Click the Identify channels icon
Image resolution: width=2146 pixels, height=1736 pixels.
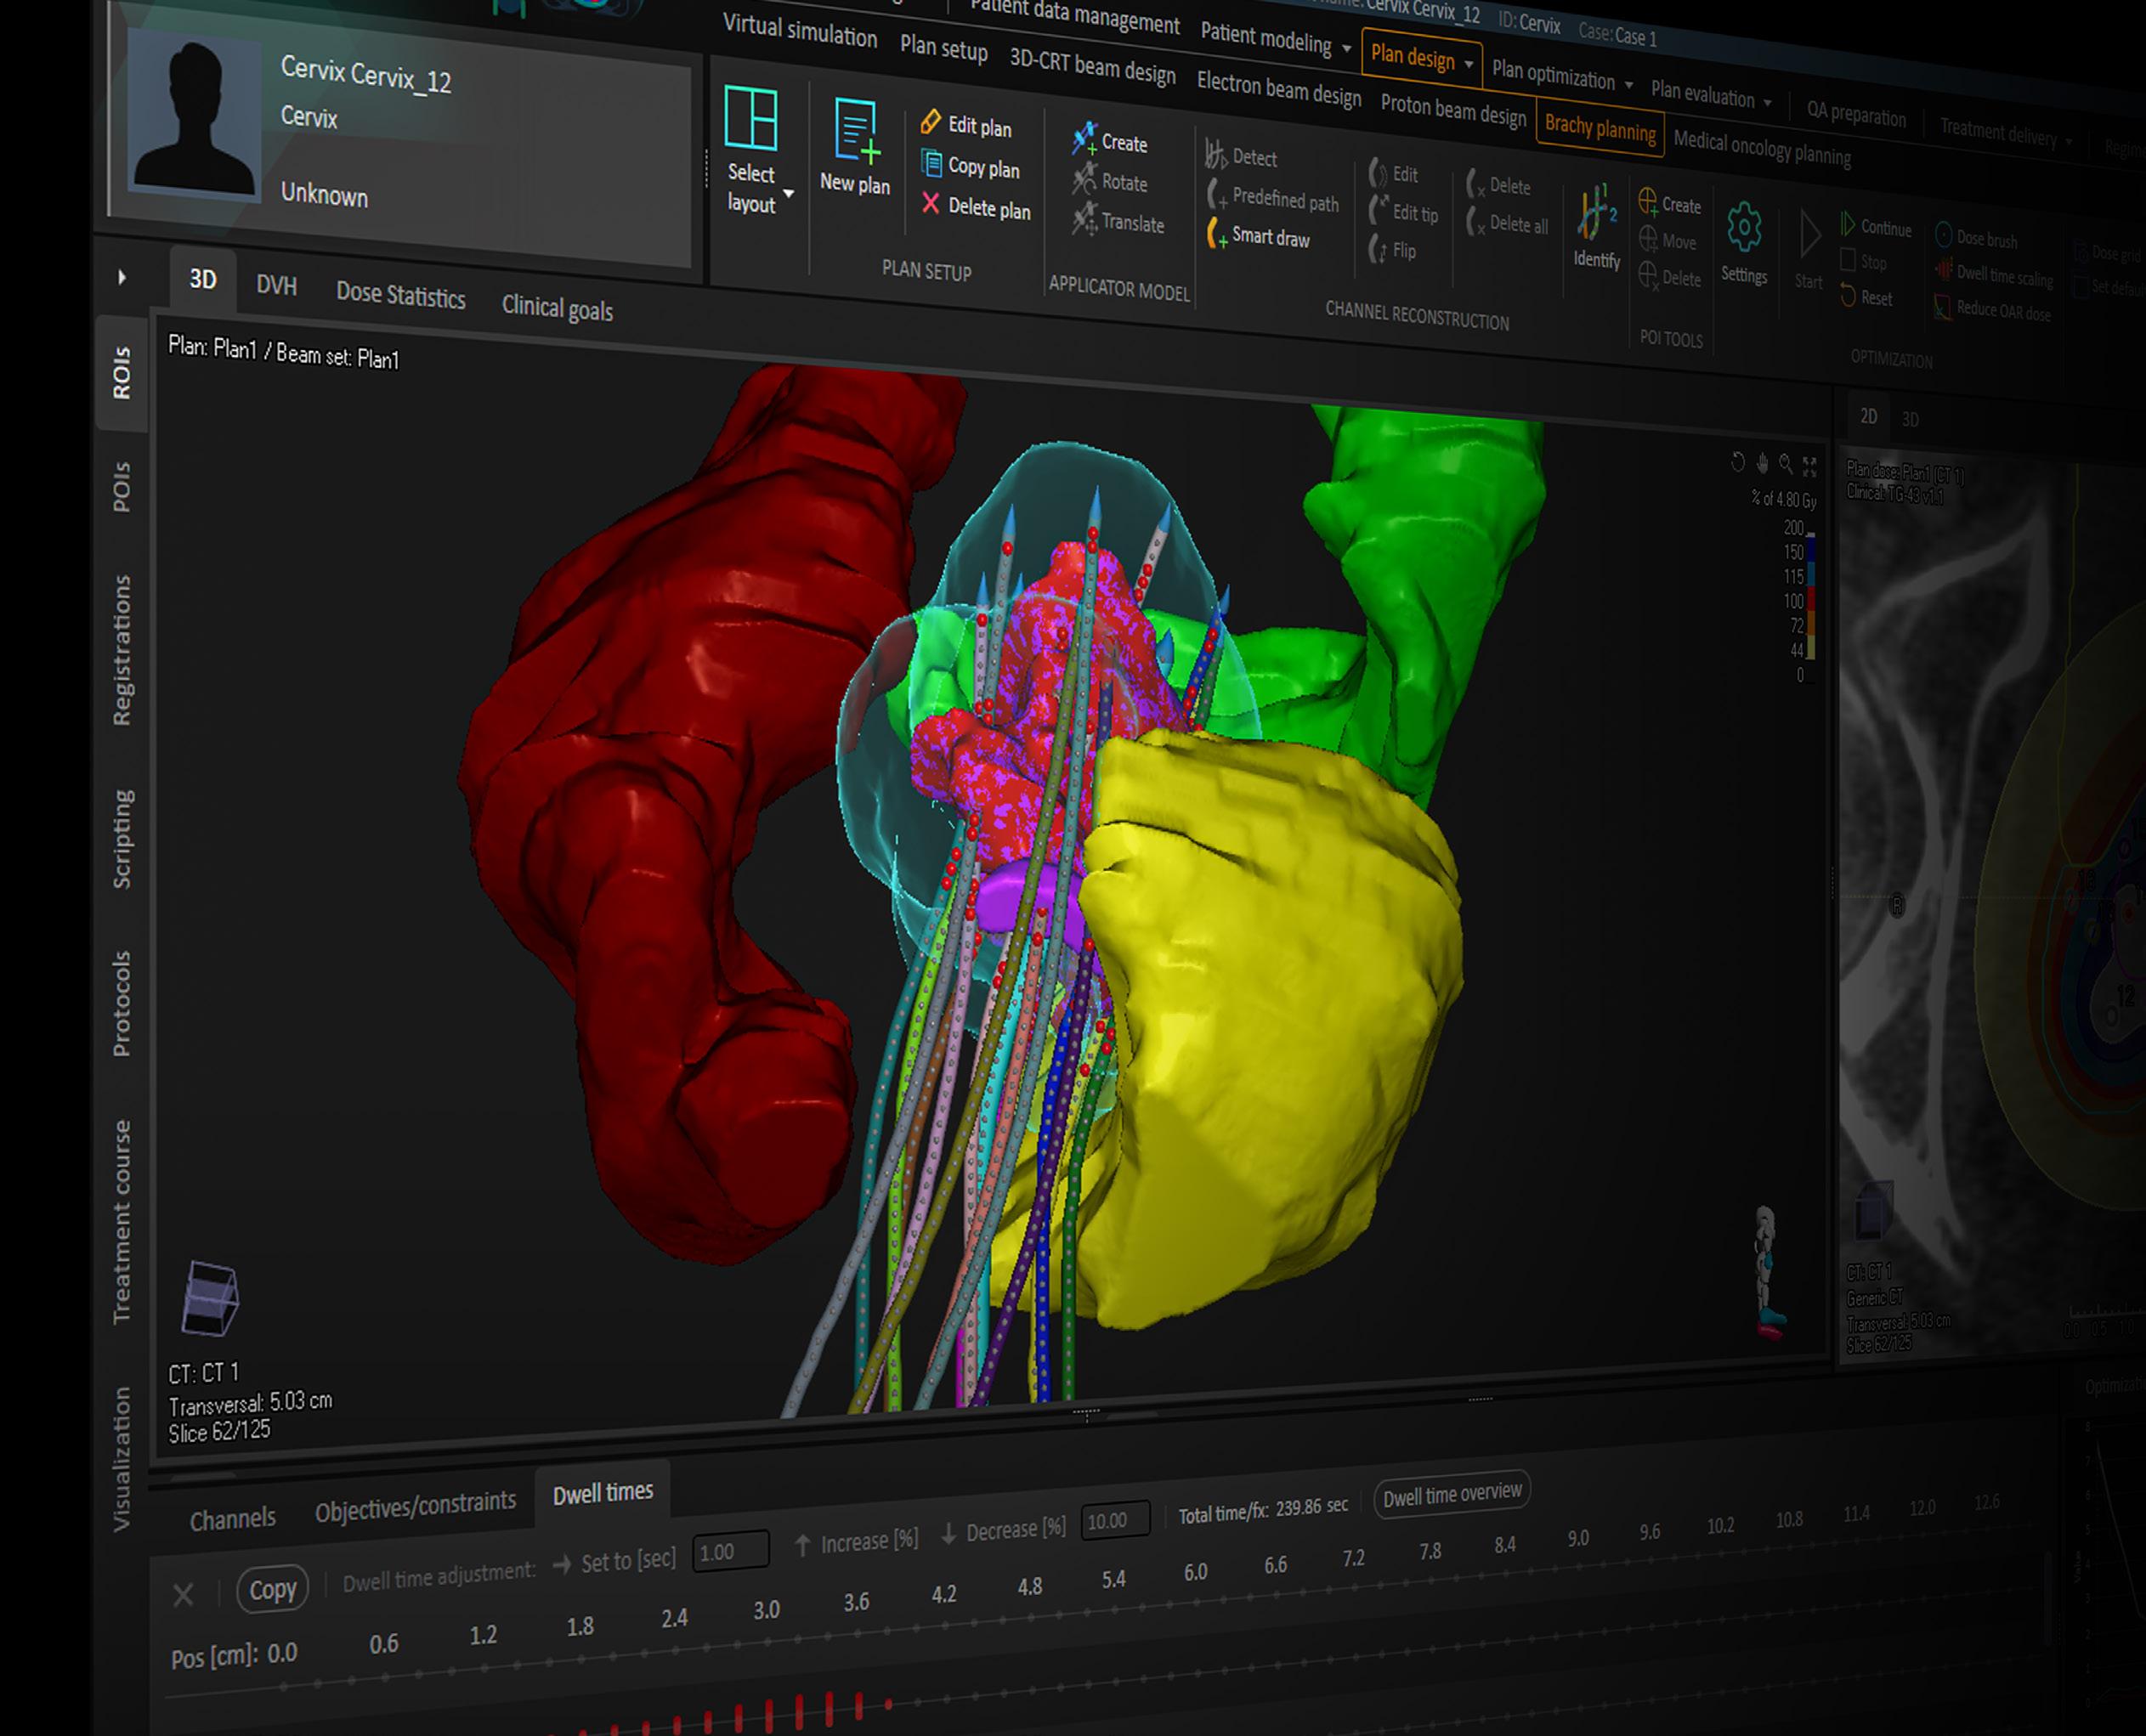1597,212
